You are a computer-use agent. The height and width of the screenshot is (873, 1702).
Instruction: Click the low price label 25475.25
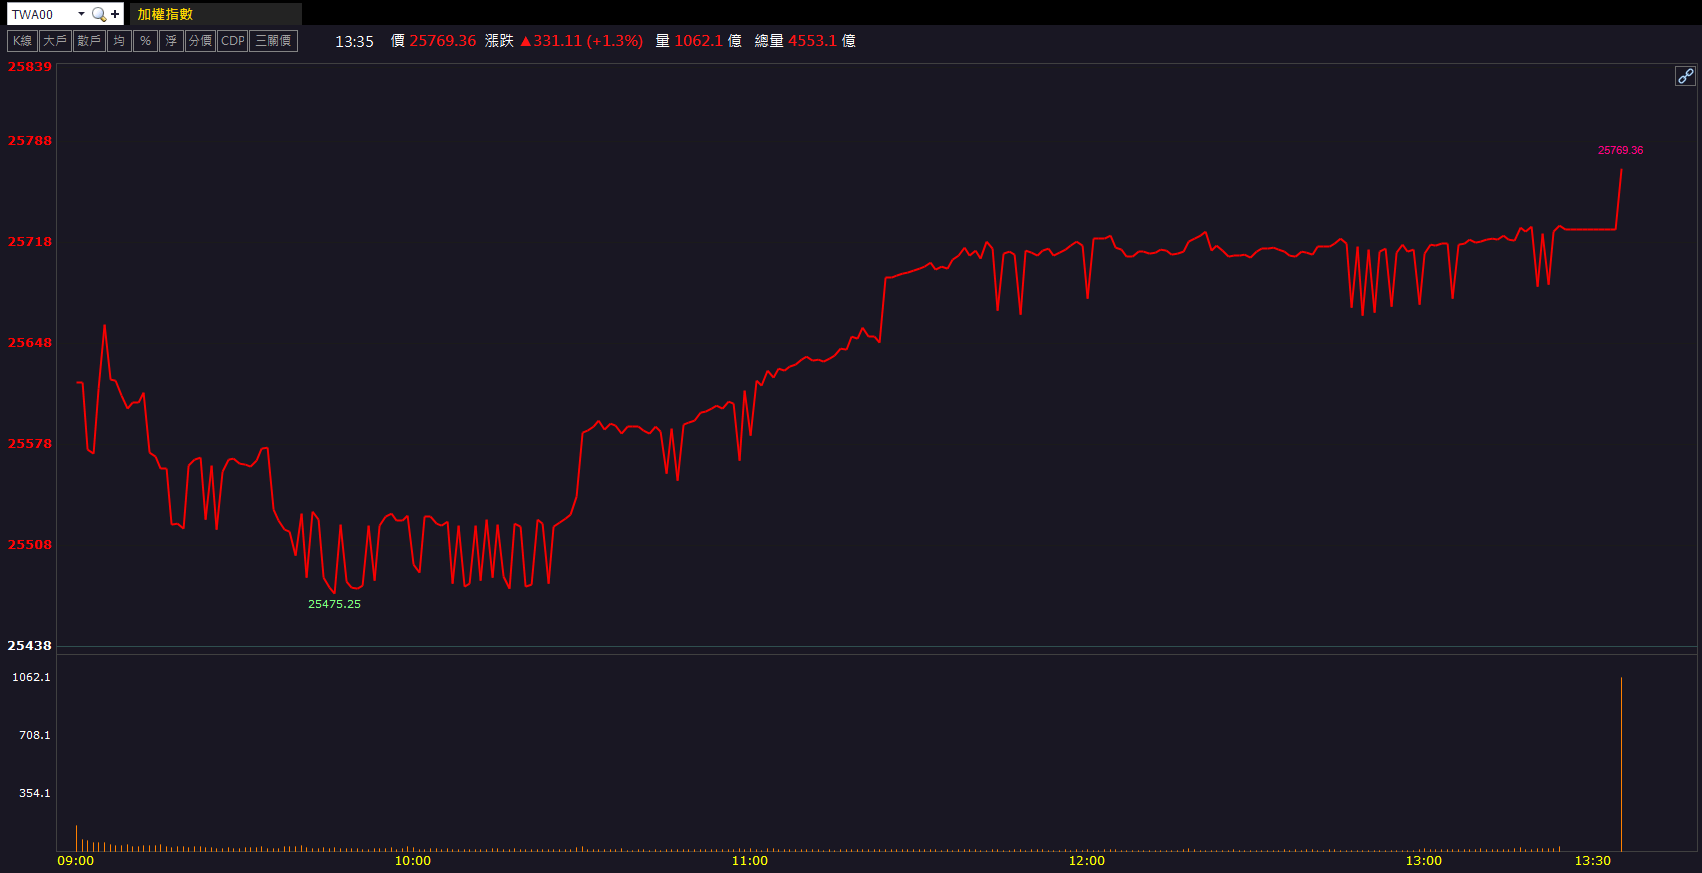click(x=334, y=604)
